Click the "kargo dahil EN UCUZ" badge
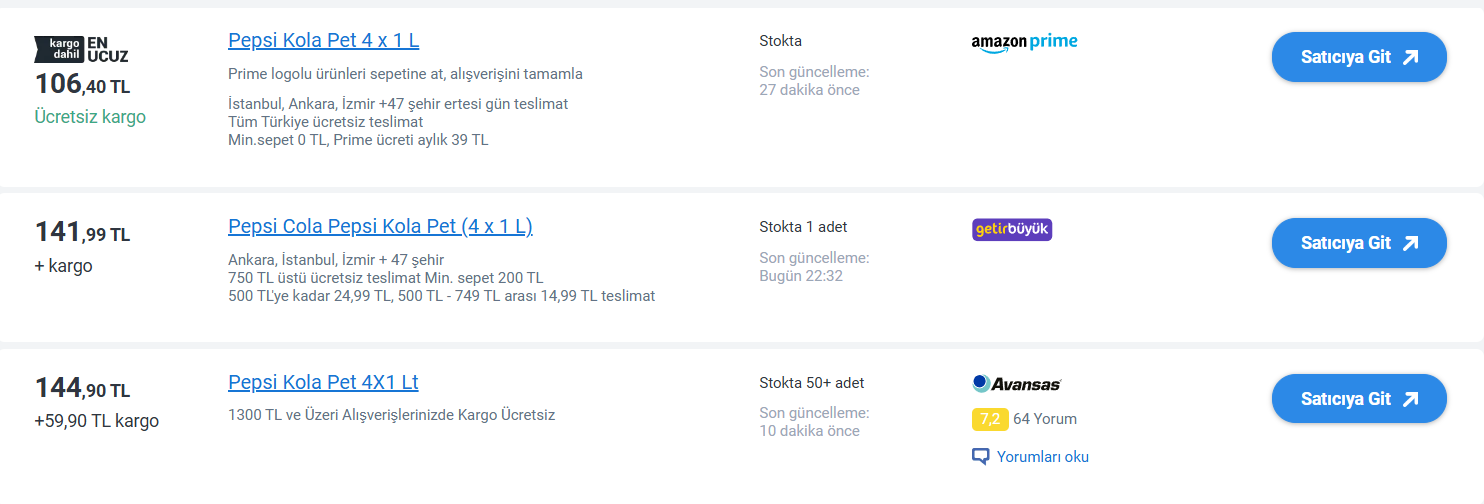 pos(81,49)
